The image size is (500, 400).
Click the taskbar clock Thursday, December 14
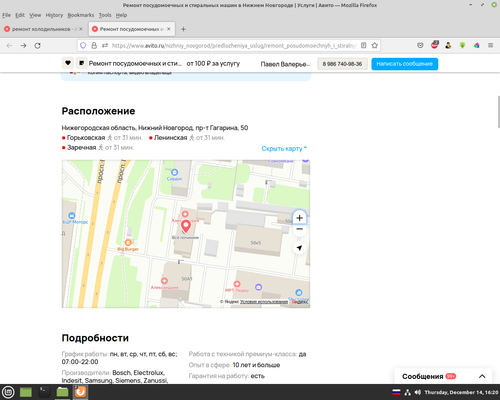coord(461,392)
